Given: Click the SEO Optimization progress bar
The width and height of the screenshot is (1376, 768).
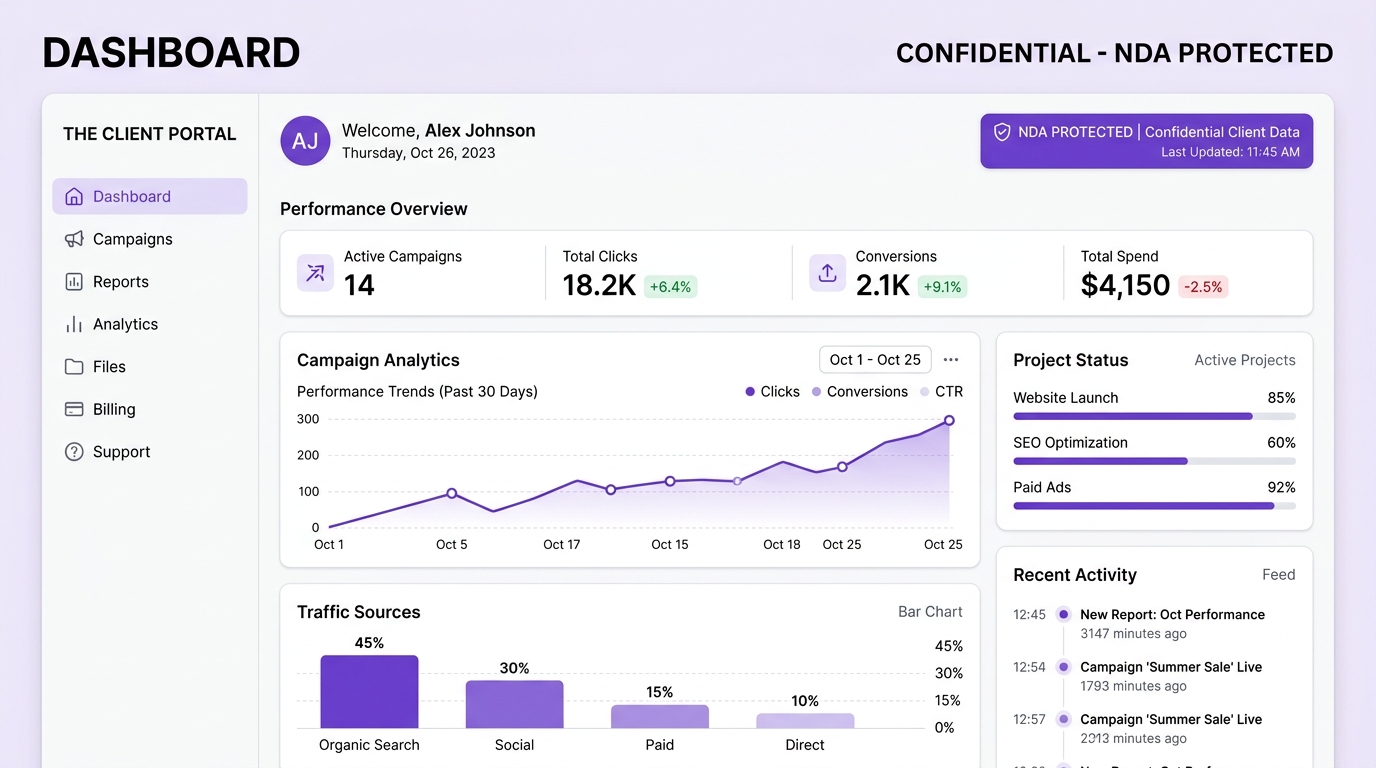Looking at the screenshot, I should pyautogui.click(x=1154, y=461).
